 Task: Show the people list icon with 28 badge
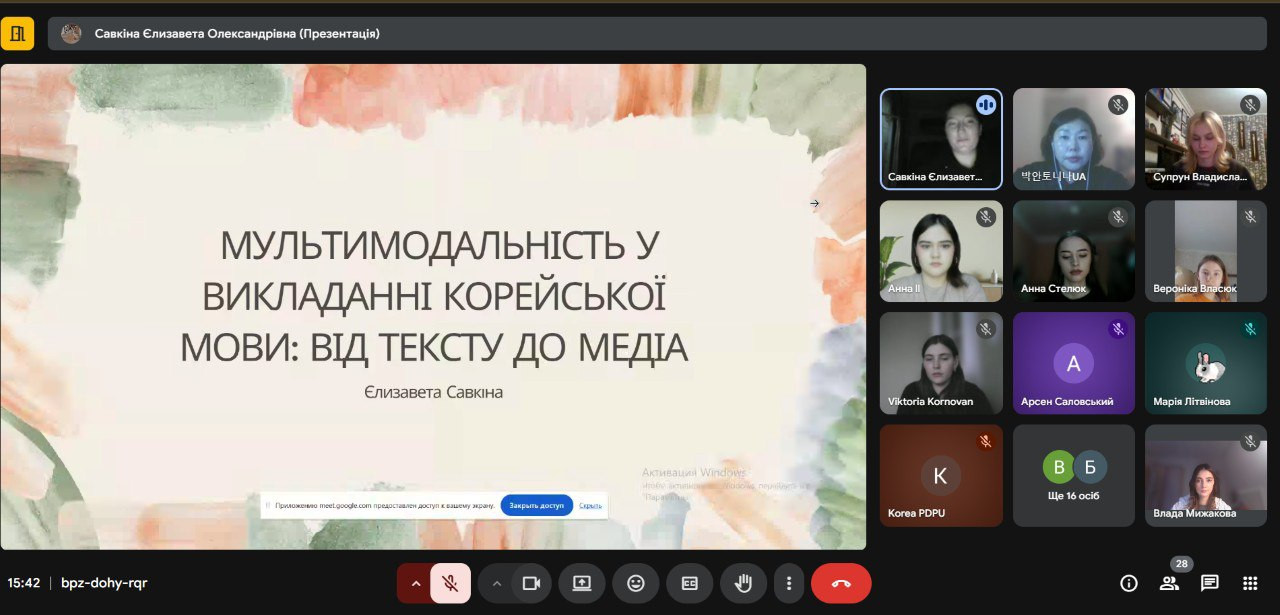click(x=1168, y=583)
